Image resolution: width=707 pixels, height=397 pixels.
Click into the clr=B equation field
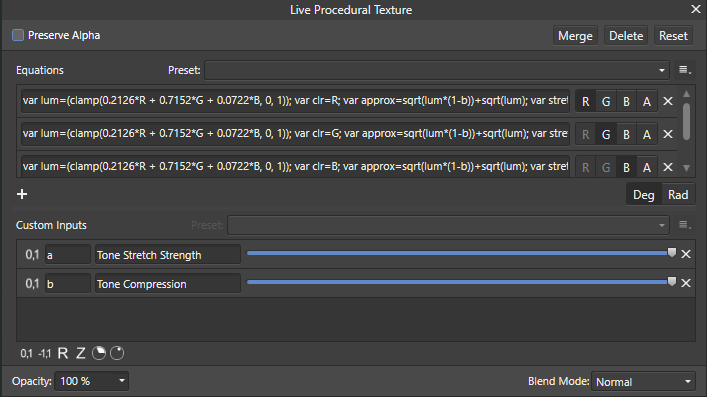(x=295, y=166)
